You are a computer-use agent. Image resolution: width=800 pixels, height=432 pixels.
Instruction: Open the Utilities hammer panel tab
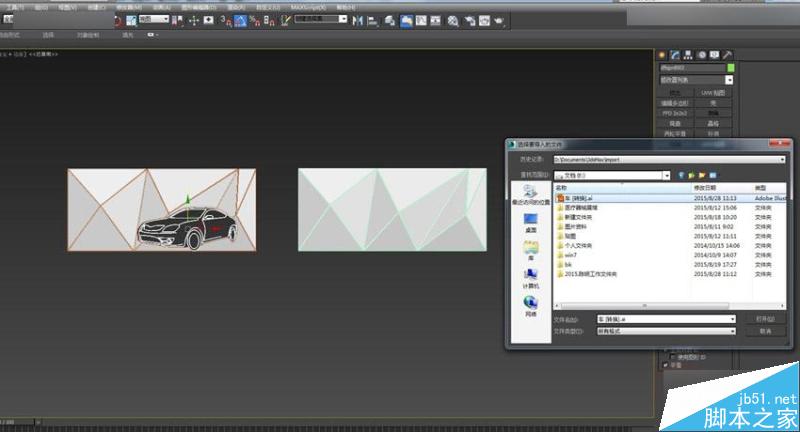coord(728,54)
